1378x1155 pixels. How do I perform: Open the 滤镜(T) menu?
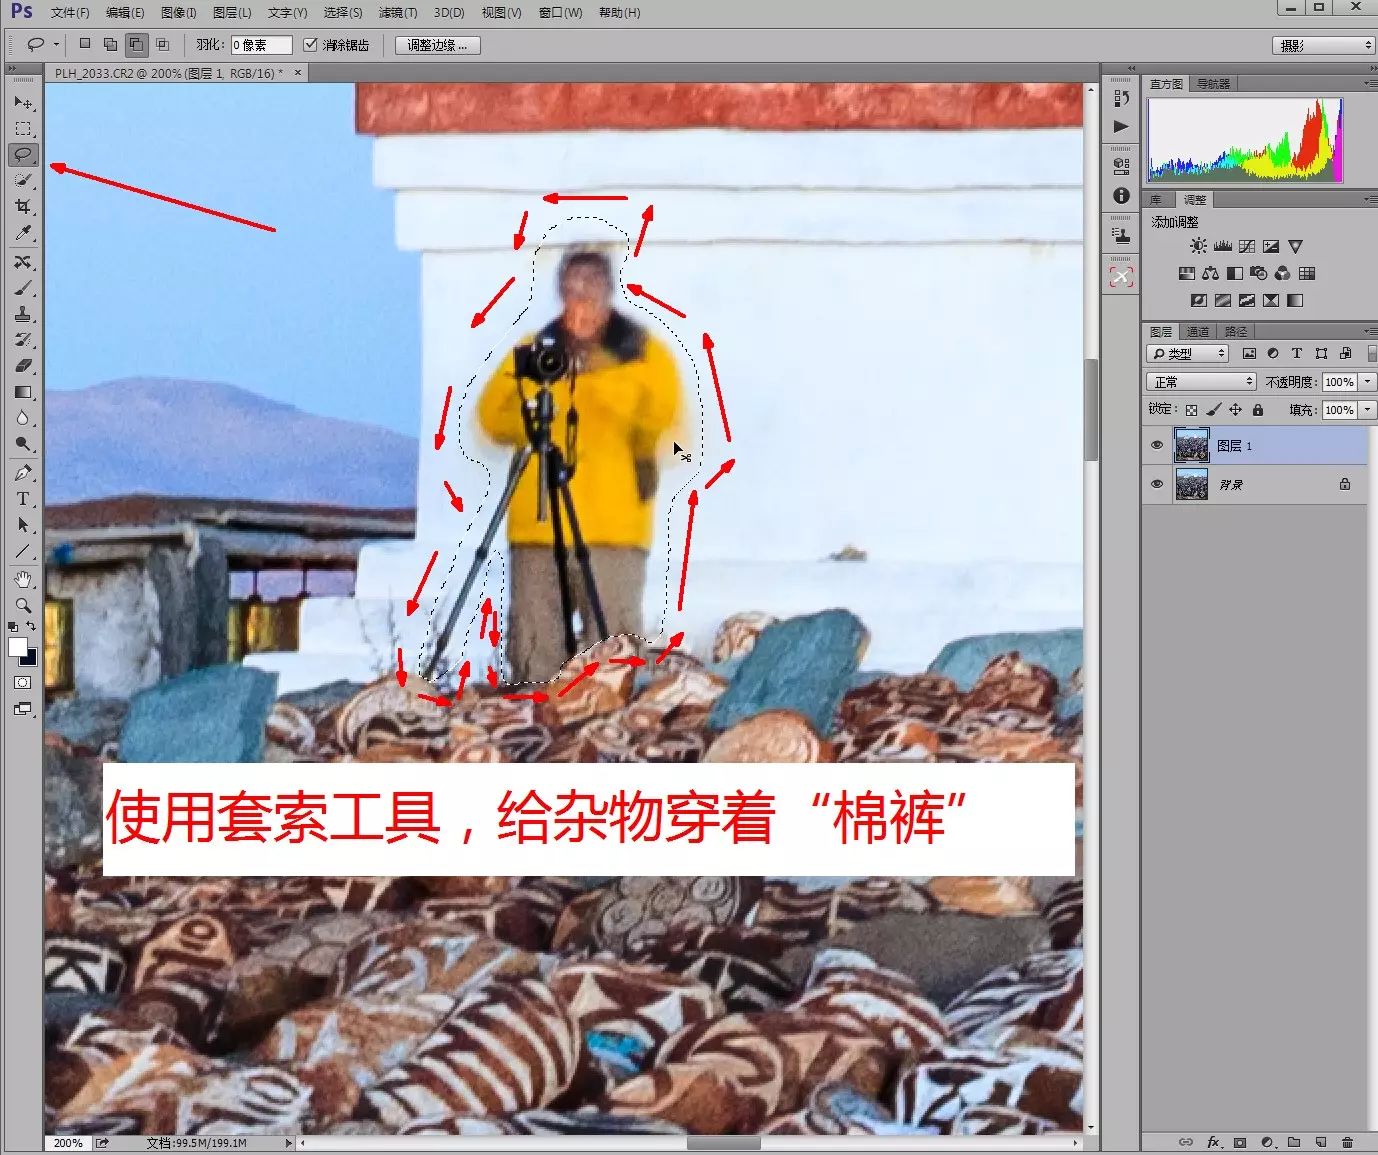coord(397,13)
